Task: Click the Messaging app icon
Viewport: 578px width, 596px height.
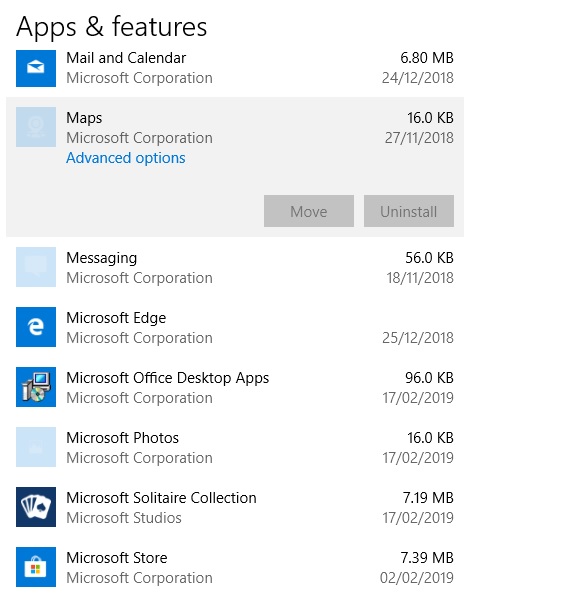Action: pos(36,267)
